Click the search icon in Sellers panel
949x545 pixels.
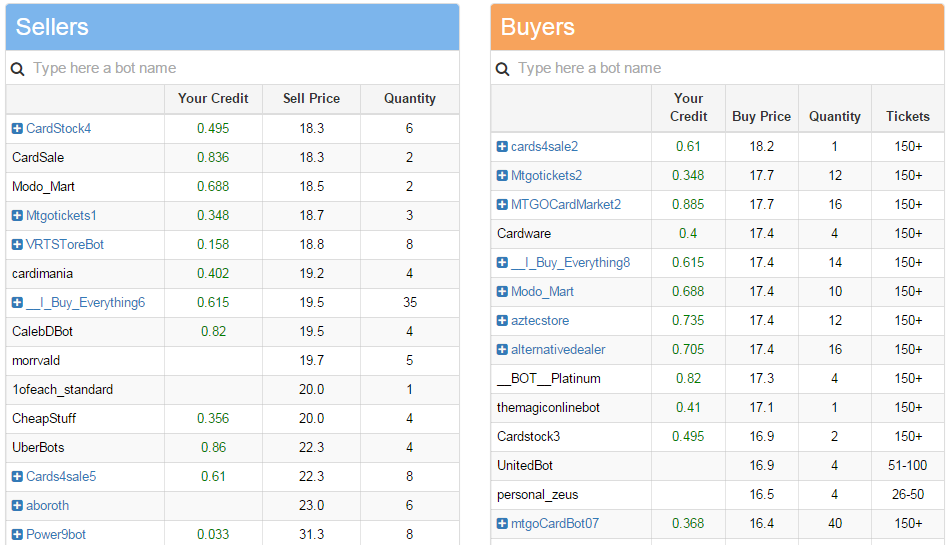[17, 69]
